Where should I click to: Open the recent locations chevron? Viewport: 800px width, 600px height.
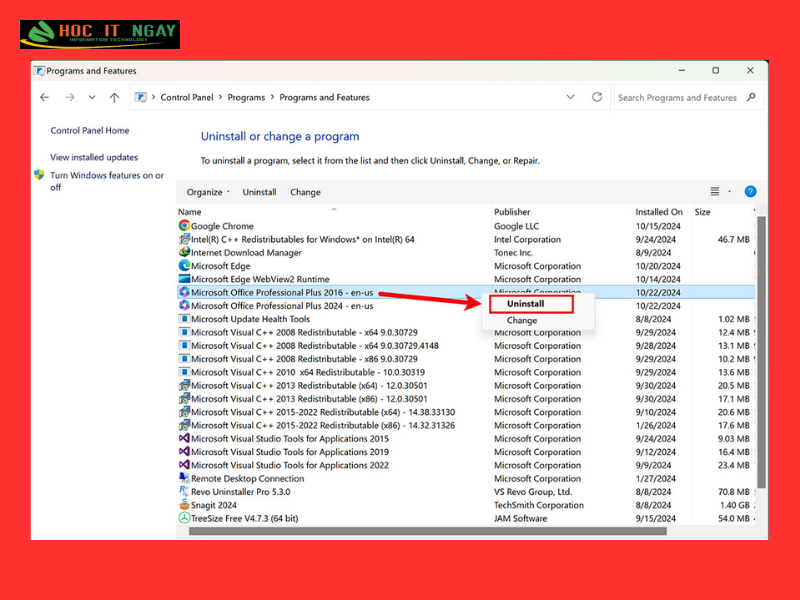point(92,97)
